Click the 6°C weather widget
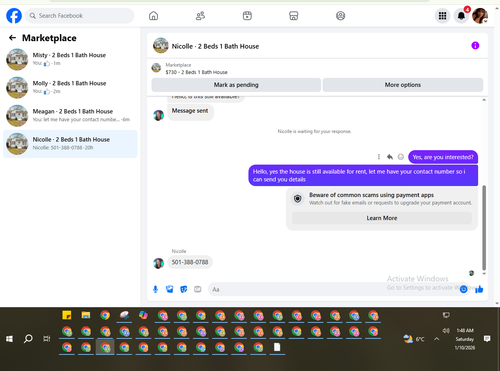500x371 pixels. tap(414, 339)
